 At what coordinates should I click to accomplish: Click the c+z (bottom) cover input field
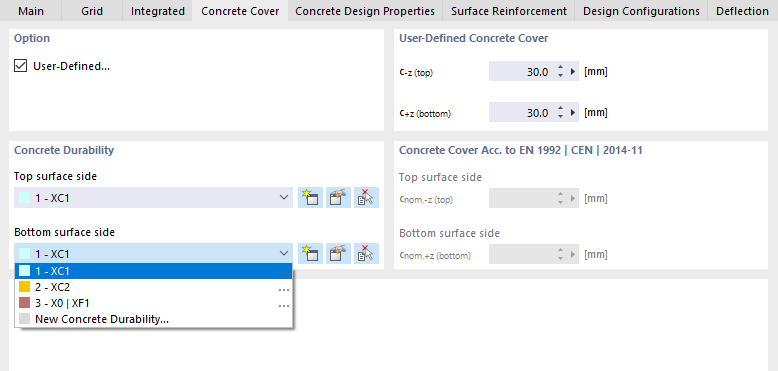click(521, 113)
